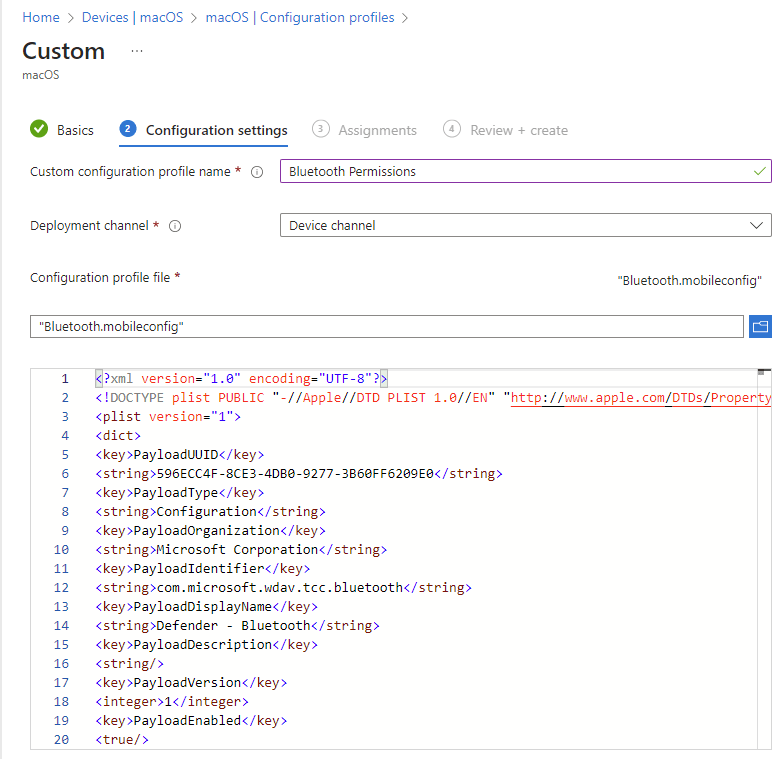Expand the Device channel dropdown
779x759 pixels.
tap(526, 225)
